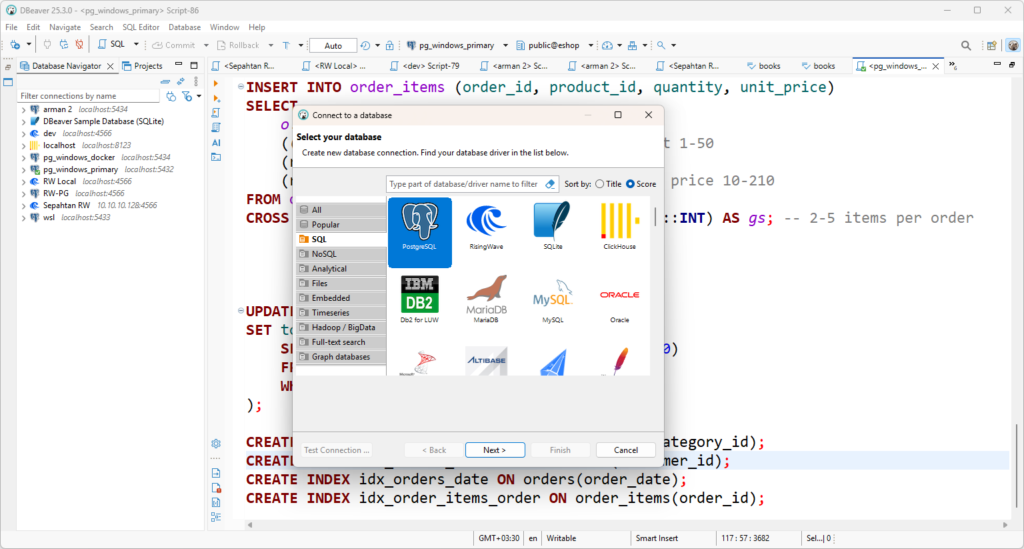Screen dimensions: 1024x549
Task: Open the global search magnifier icon
Action: pyautogui.click(x=965, y=45)
